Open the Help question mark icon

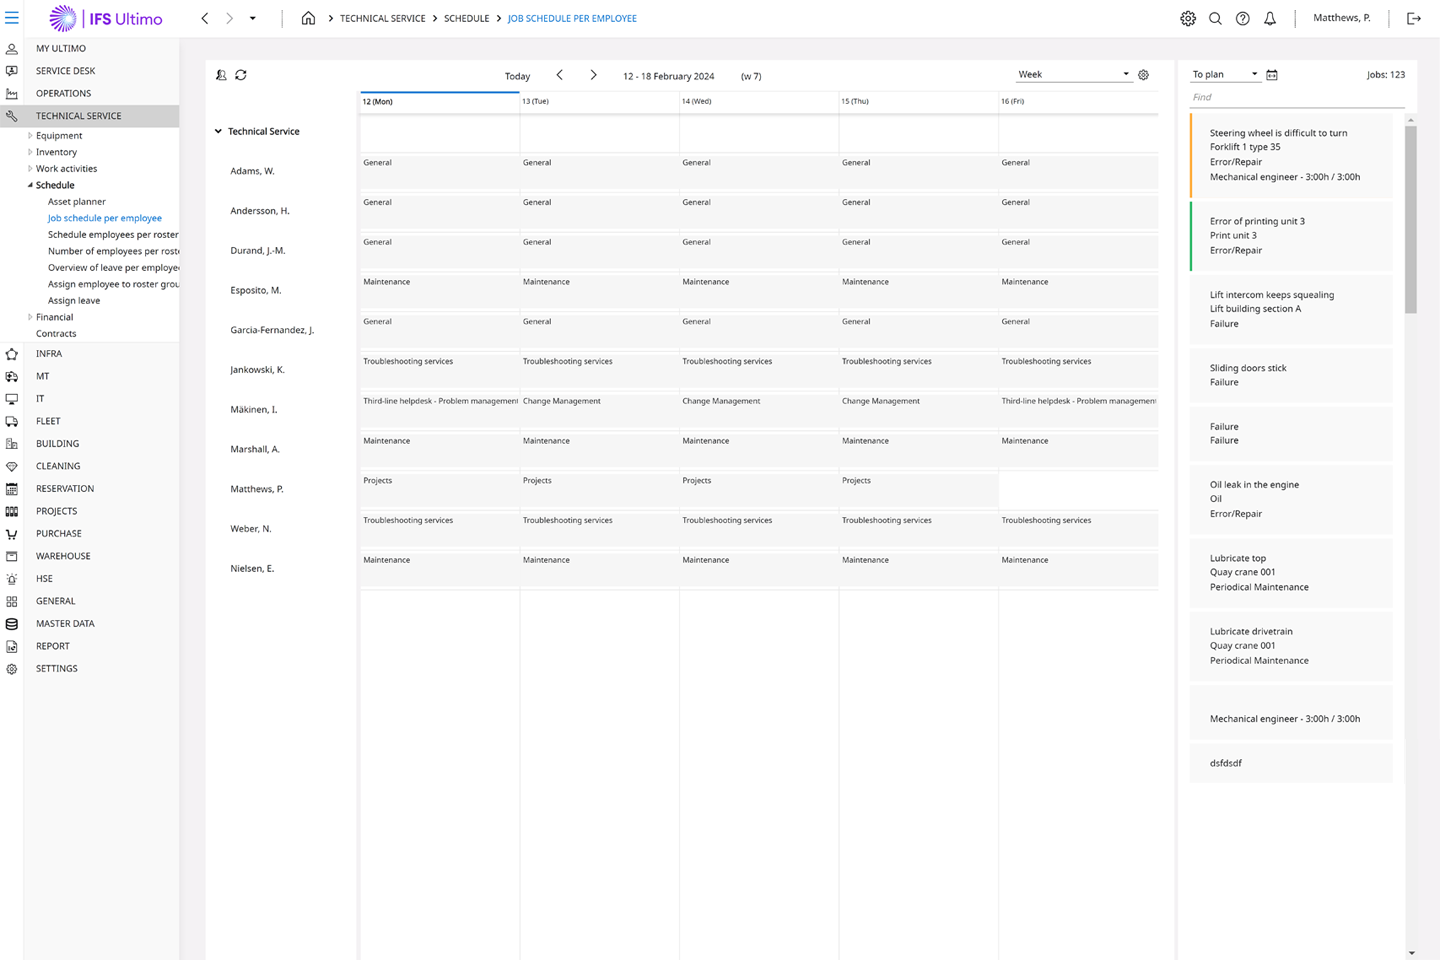click(x=1242, y=18)
